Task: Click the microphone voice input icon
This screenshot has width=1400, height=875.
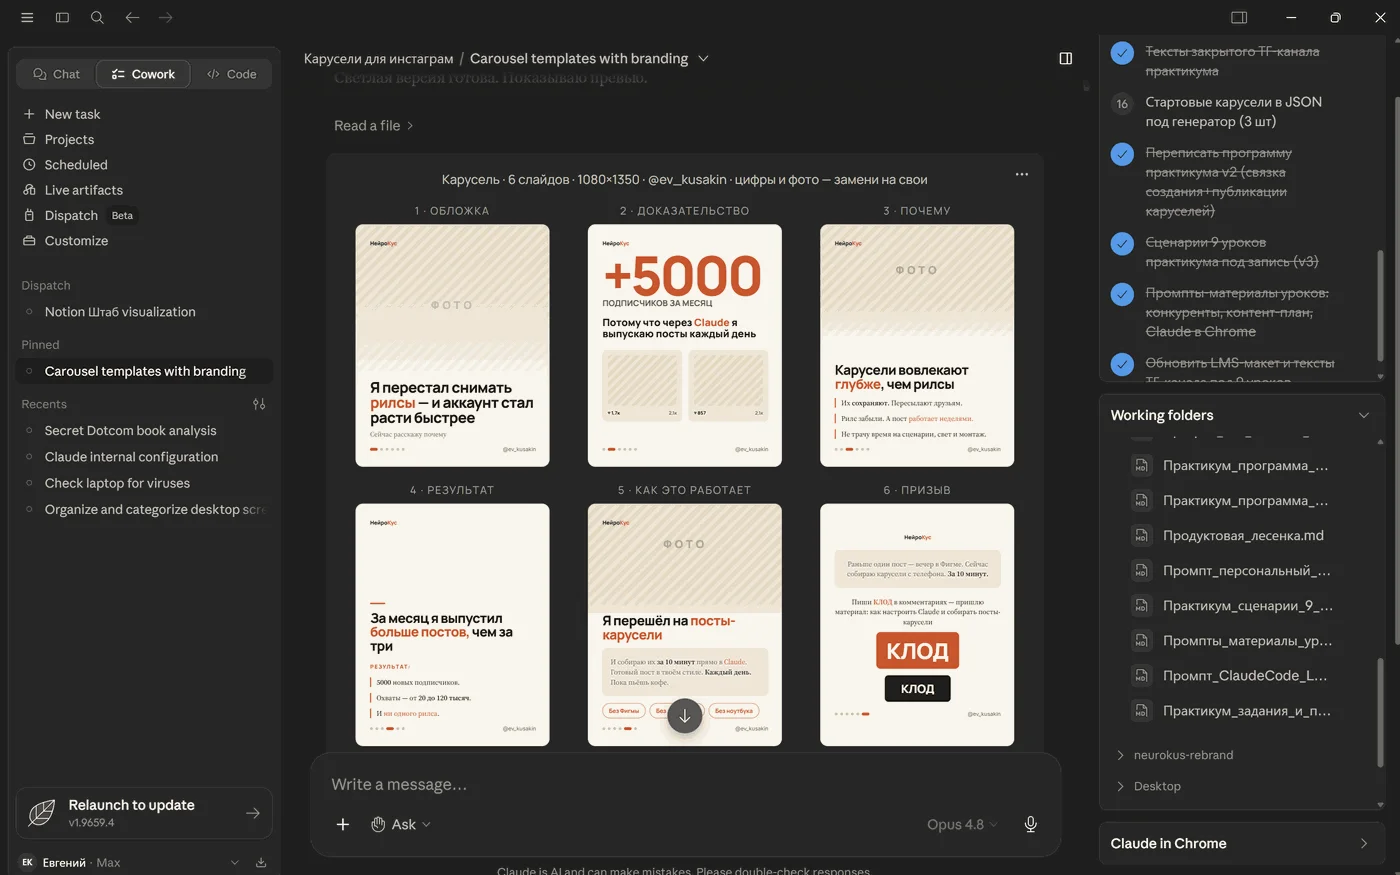Action: tap(1031, 824)
